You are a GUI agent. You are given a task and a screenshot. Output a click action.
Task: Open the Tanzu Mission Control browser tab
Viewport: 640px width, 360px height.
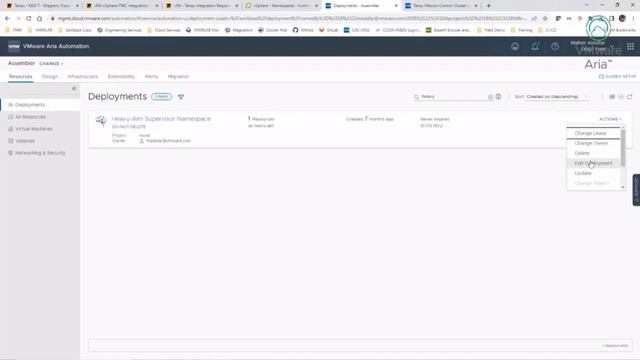point(442,6)
